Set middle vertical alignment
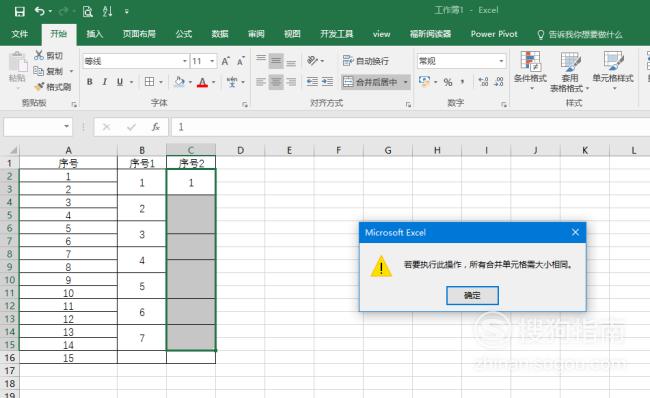The width and height of the screenshot is (650, 398). point(276,61)
